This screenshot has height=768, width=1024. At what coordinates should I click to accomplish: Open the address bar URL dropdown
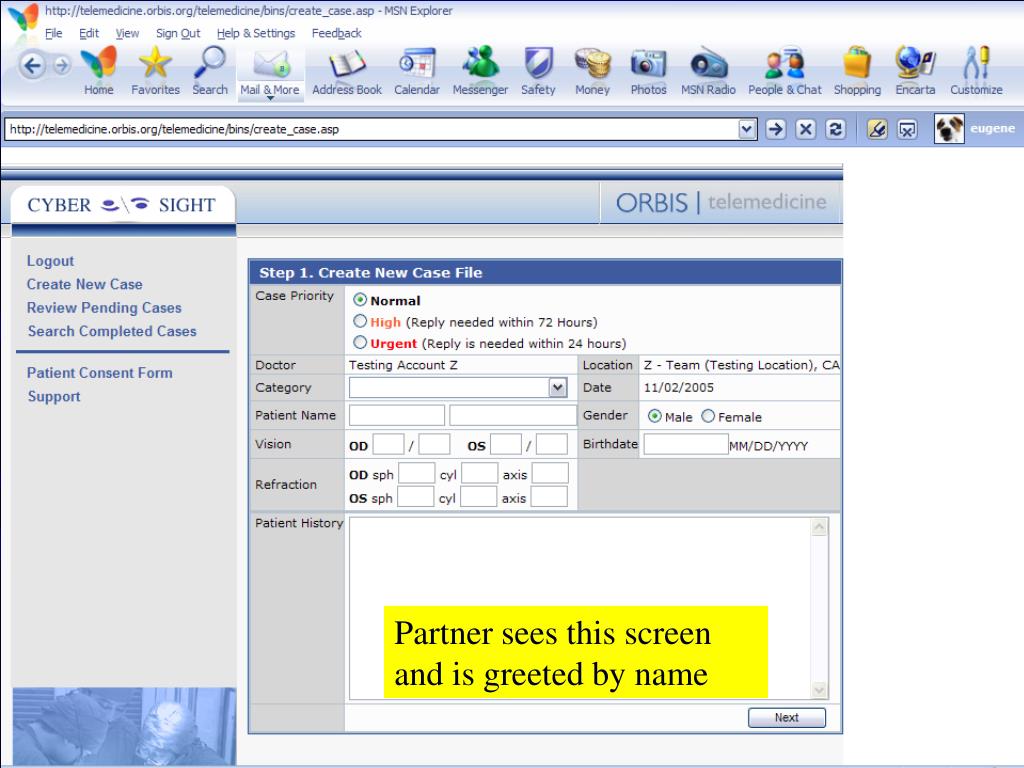[746, 129]
